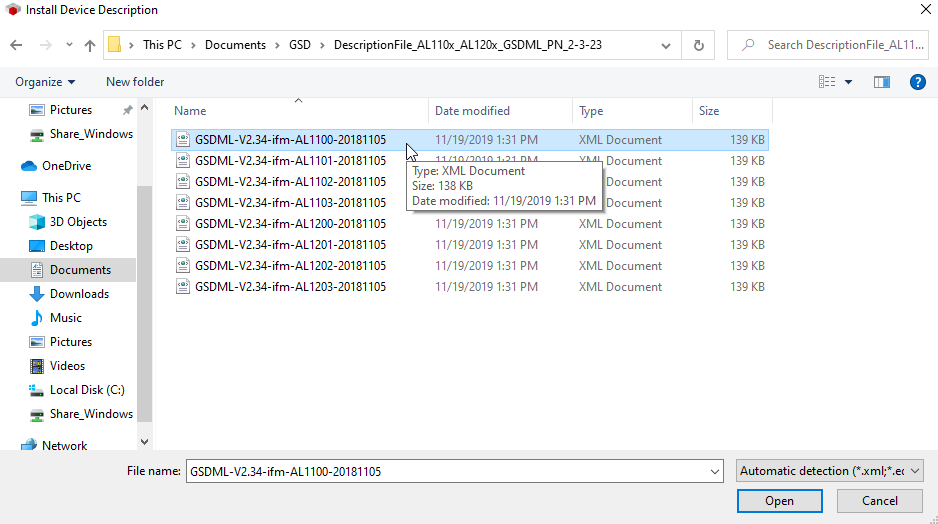Viewport: 938px width, 524px height.
Task: Select OneDrive in navigation pane
Action: tap(56, 166)
